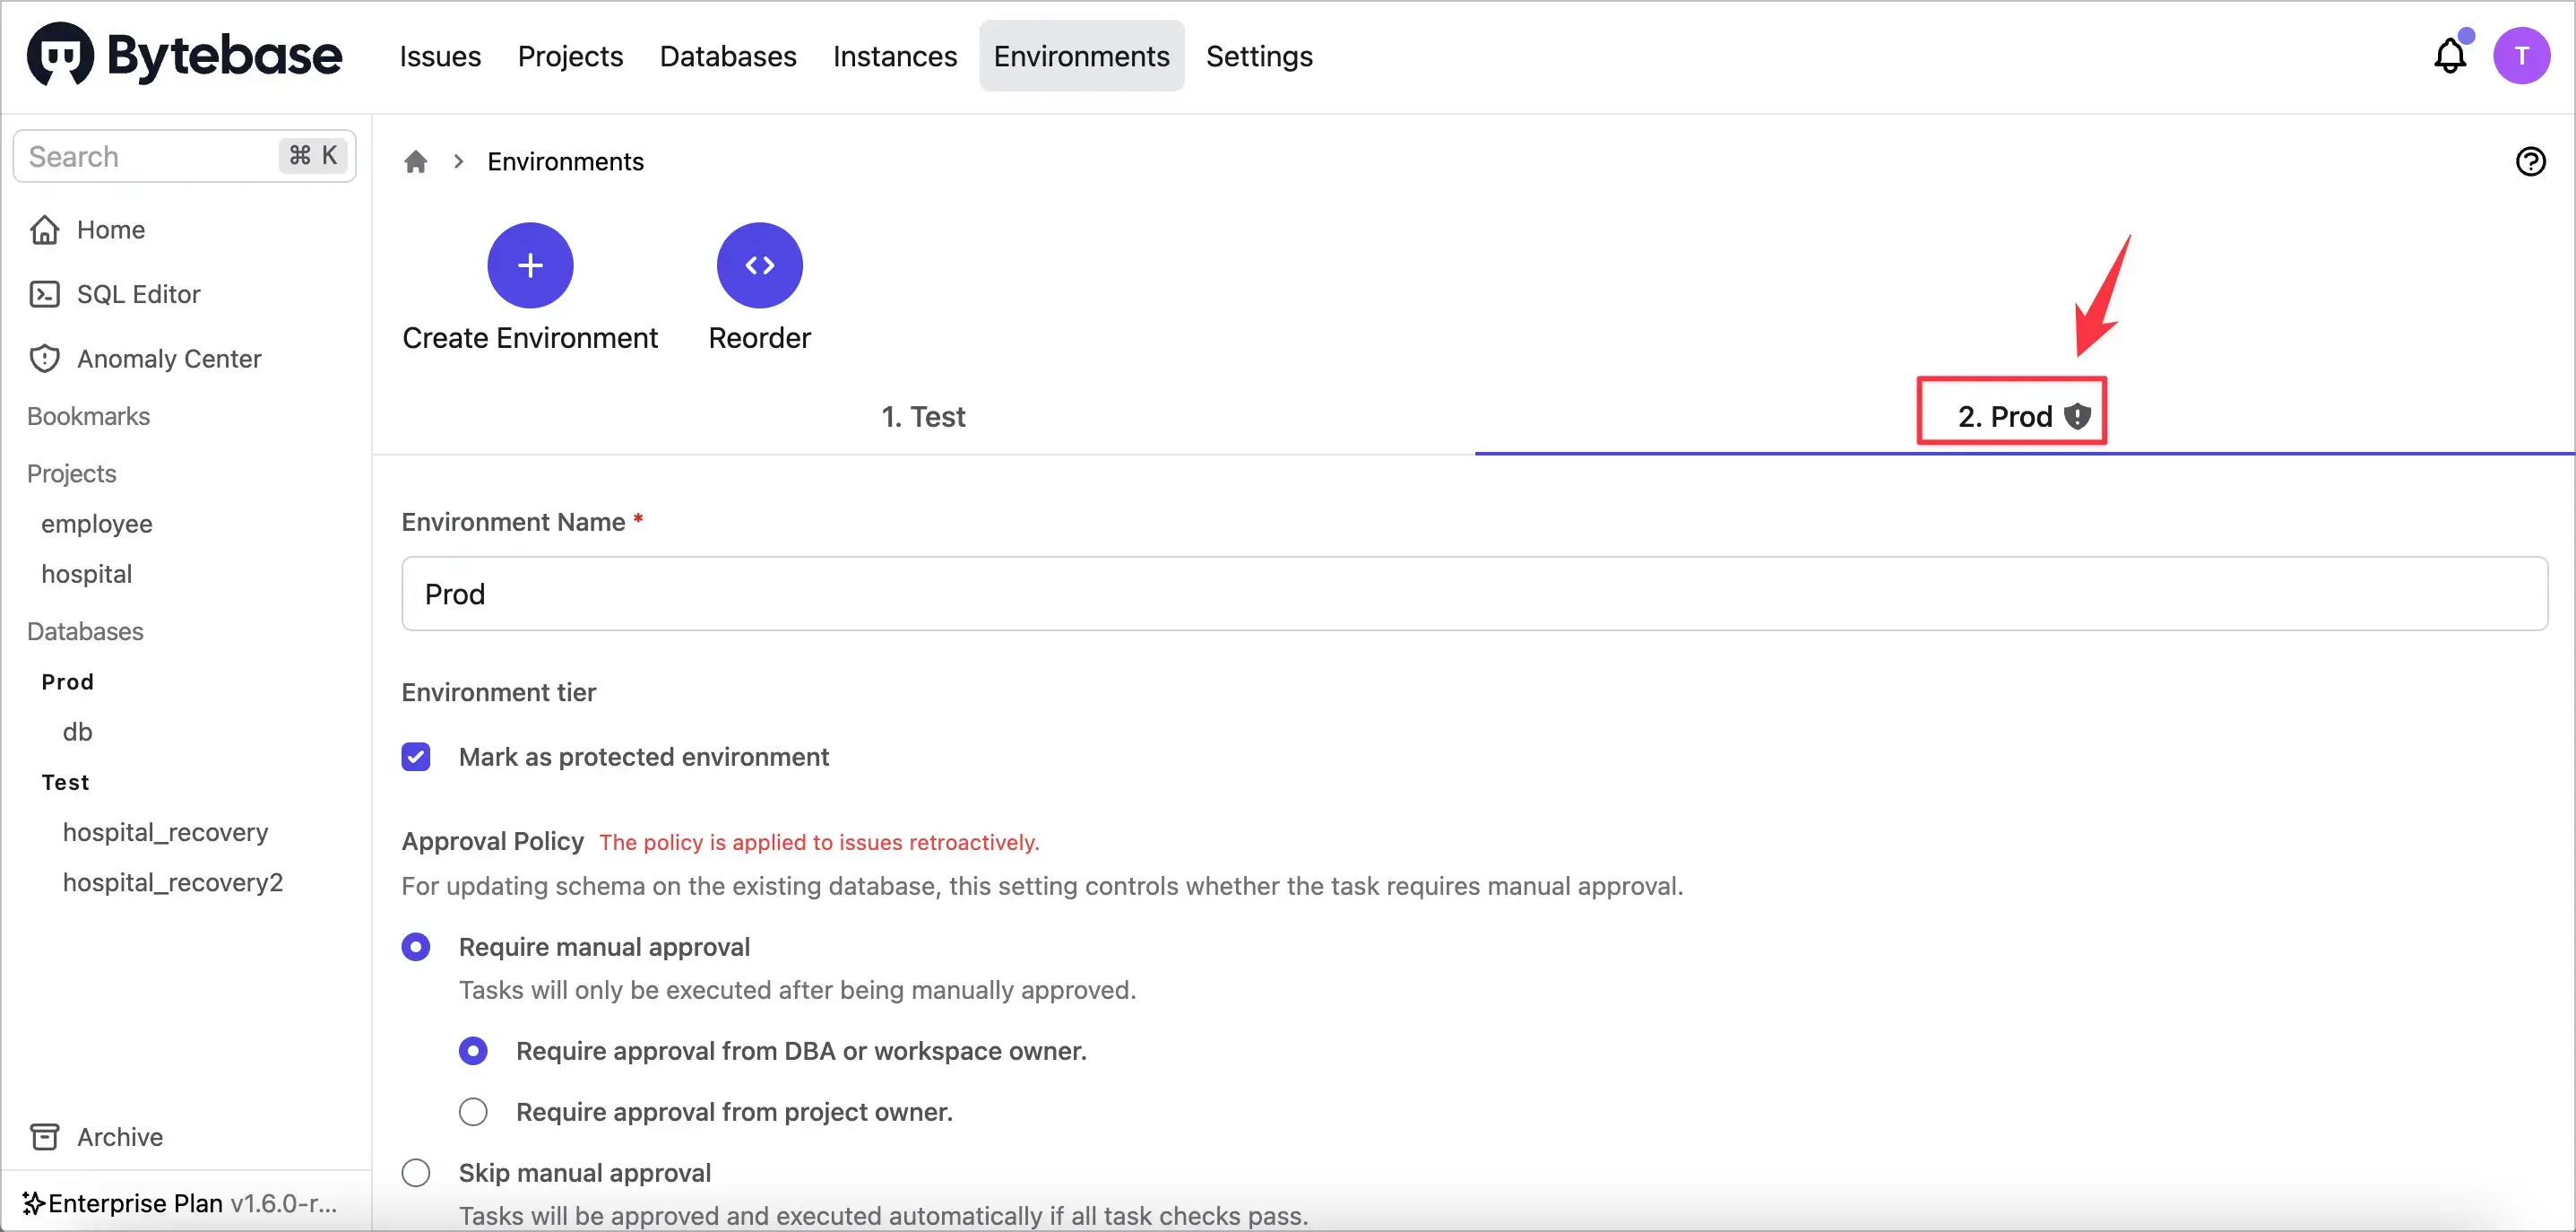Open the user avatar T menu
Viewport: 2576px width, 1232px height.
tap(2521, 56)
